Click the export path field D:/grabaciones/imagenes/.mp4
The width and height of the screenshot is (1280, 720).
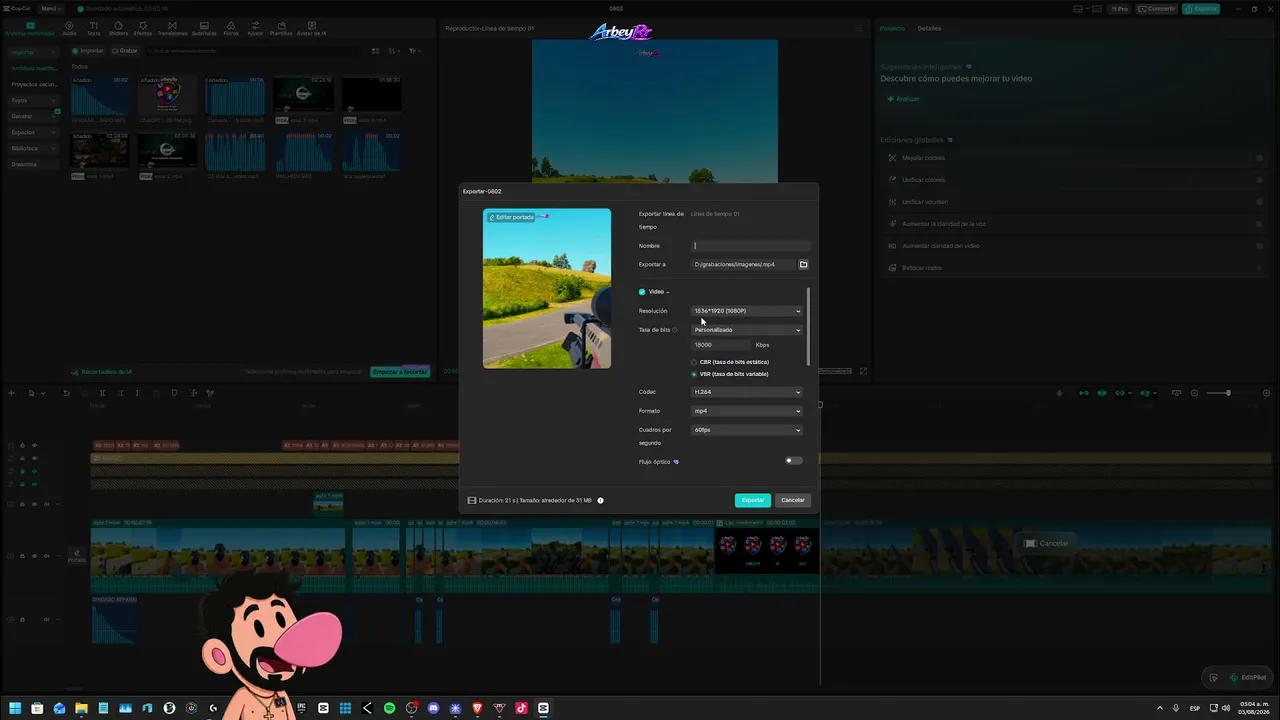coord(744,265)
